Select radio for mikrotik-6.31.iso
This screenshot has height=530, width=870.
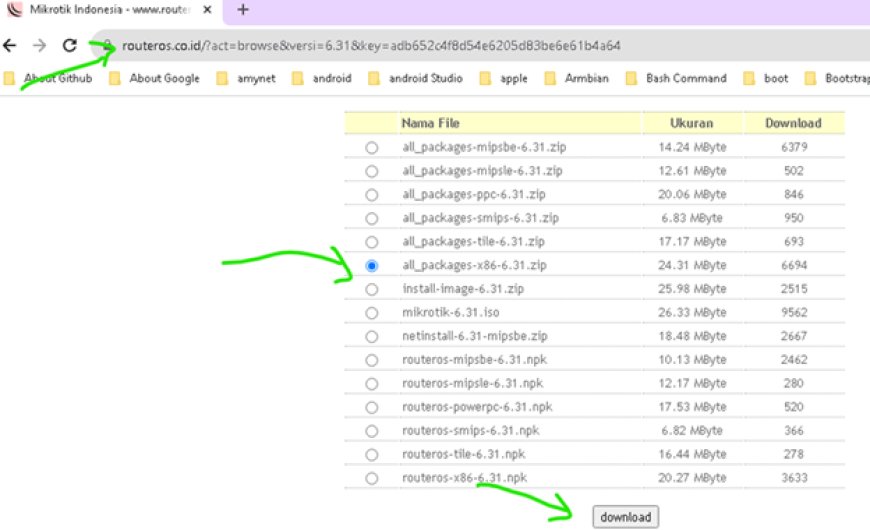[x=371, y=313]
